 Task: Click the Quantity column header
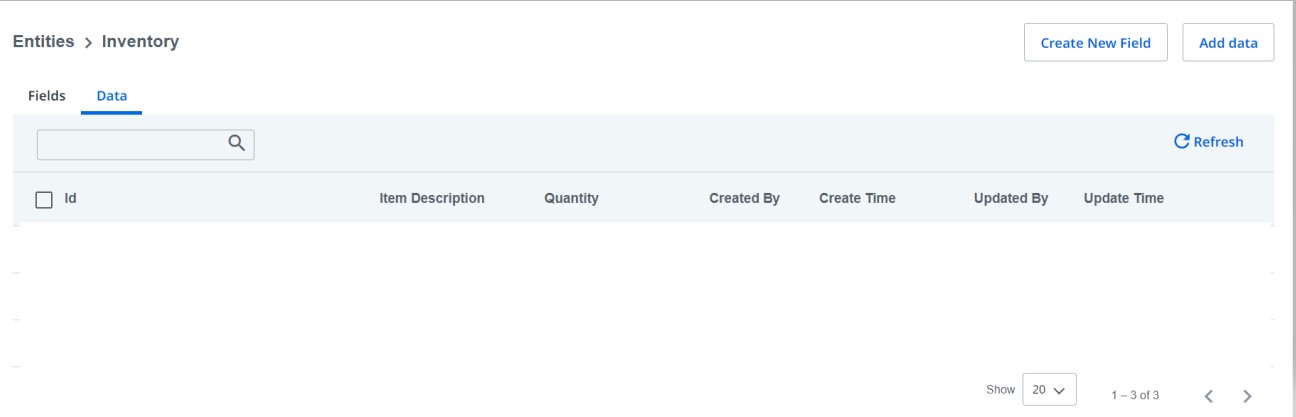coord(571,199)
